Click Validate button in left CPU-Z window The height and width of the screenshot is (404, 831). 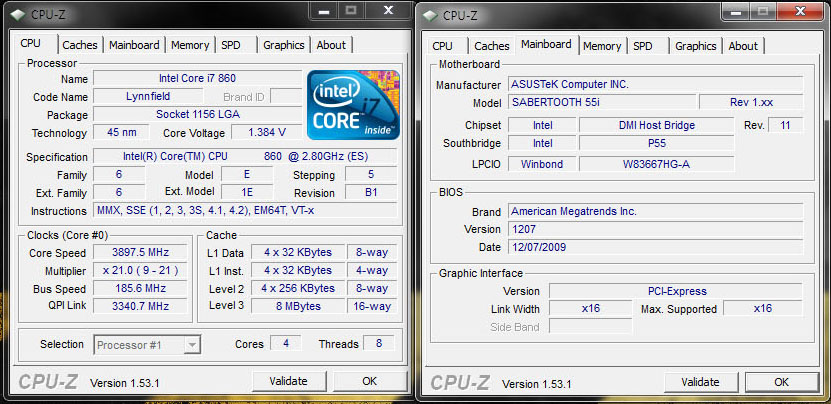tap(288, 381)
